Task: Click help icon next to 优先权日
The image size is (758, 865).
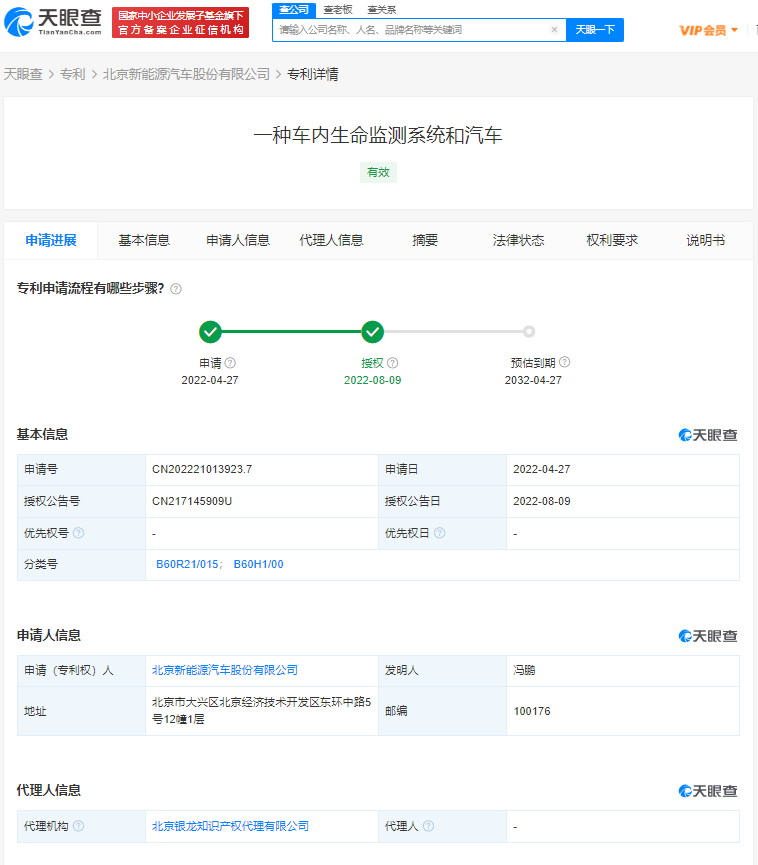Action: pyautogui.click(x=439, y=534)
